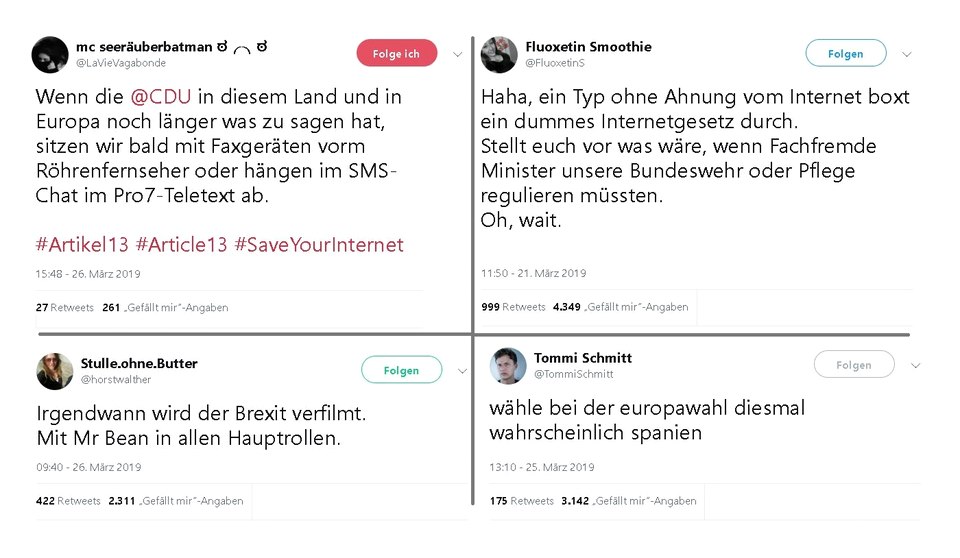Open the #SaveYourInternet hashtag
This screenshot has width=960, height=558.
pyautogui.click(x=319, y=245)
